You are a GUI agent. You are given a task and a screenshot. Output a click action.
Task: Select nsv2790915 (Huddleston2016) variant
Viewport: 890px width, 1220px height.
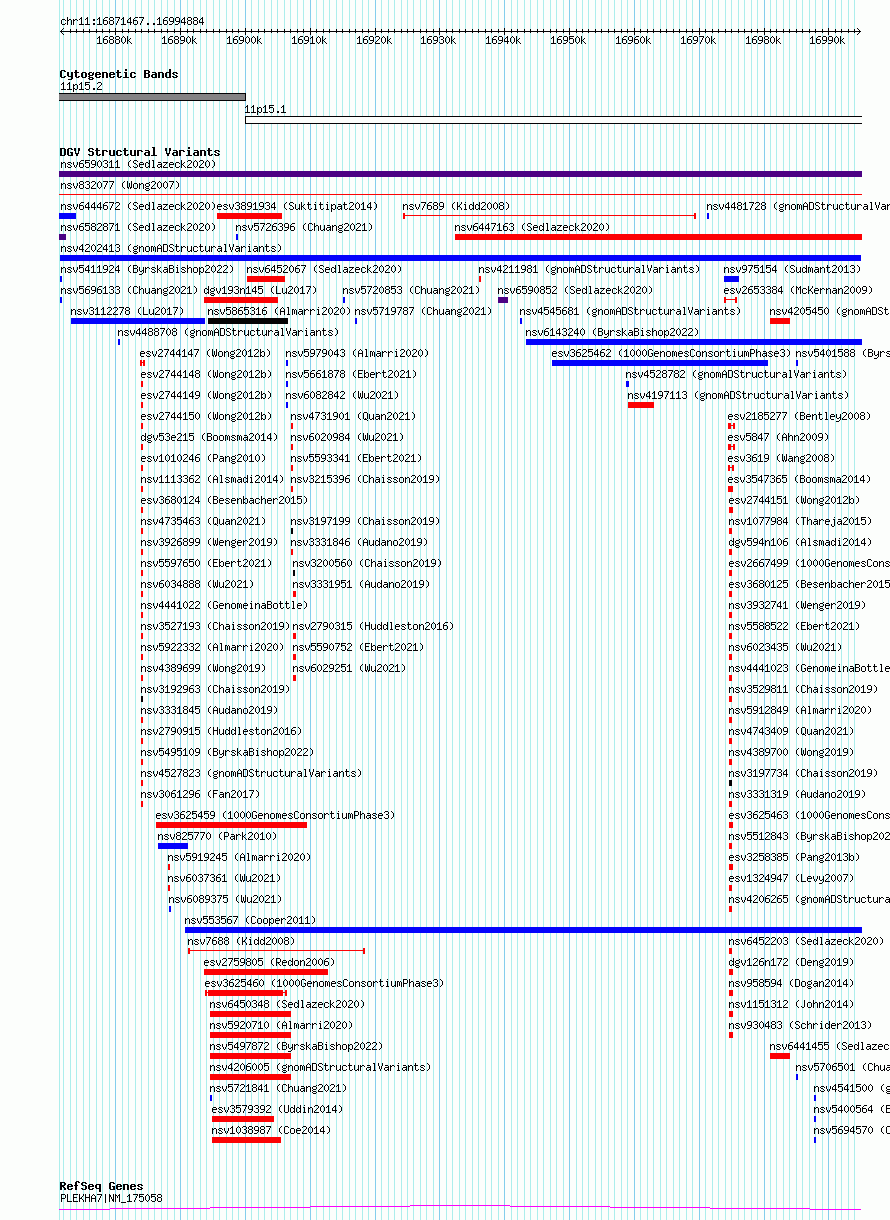pos(142,742)
